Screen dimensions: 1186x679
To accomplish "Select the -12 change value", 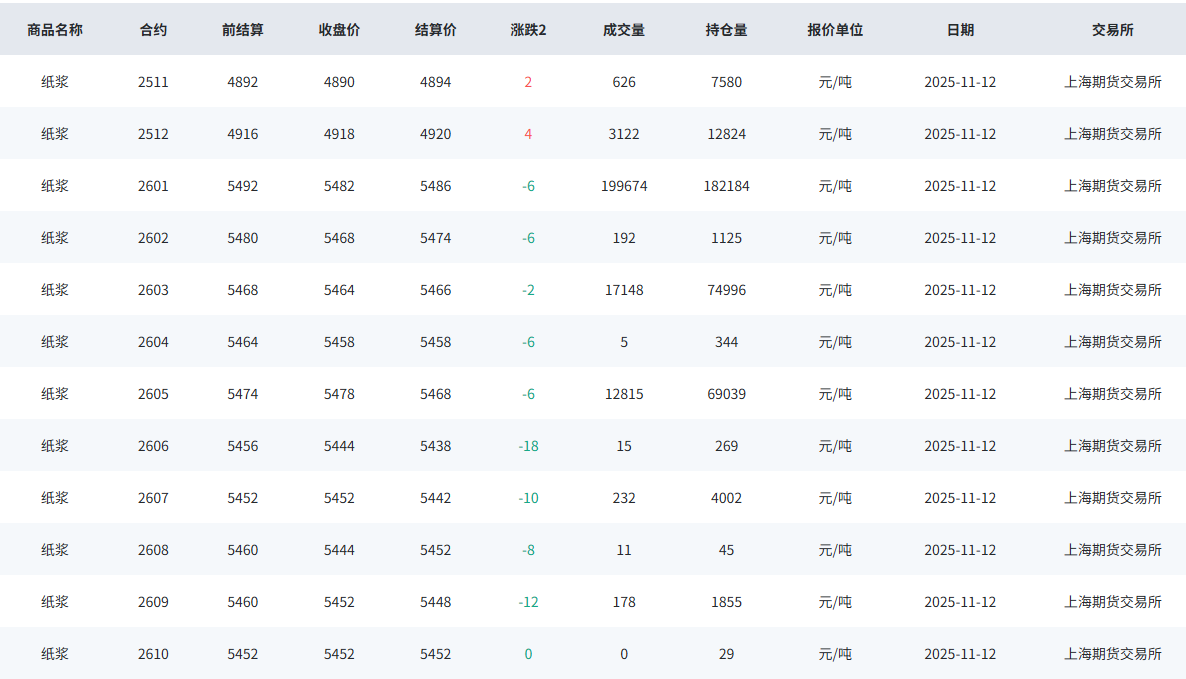I will tap(528, 602).
